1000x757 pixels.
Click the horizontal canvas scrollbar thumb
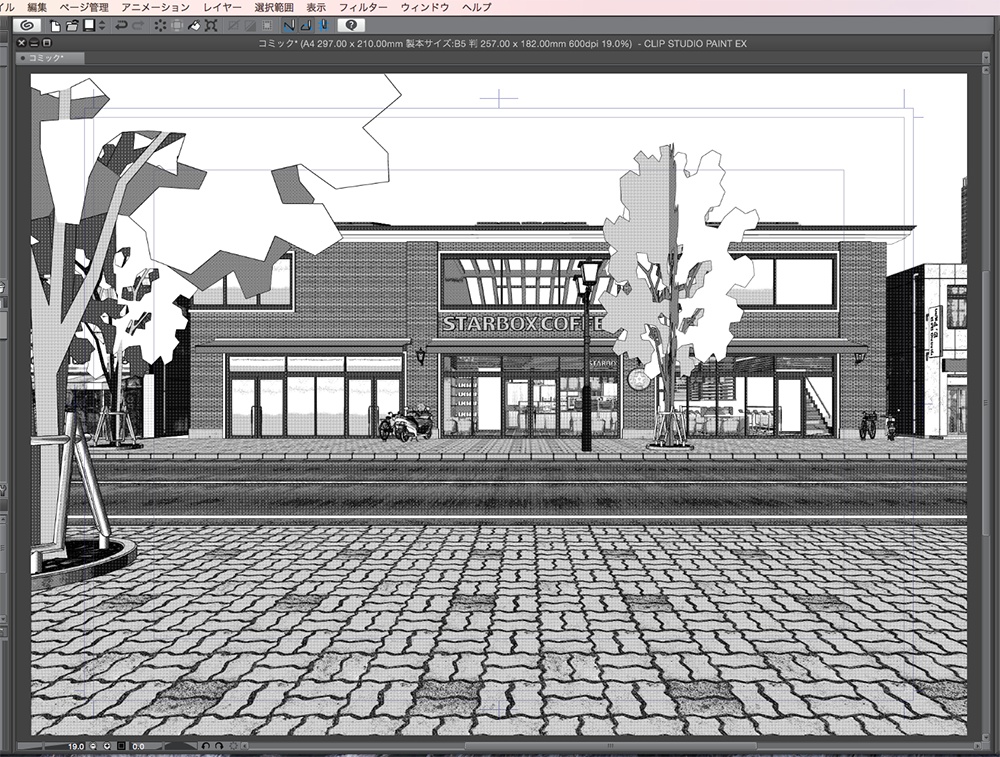tap(610, 746)
